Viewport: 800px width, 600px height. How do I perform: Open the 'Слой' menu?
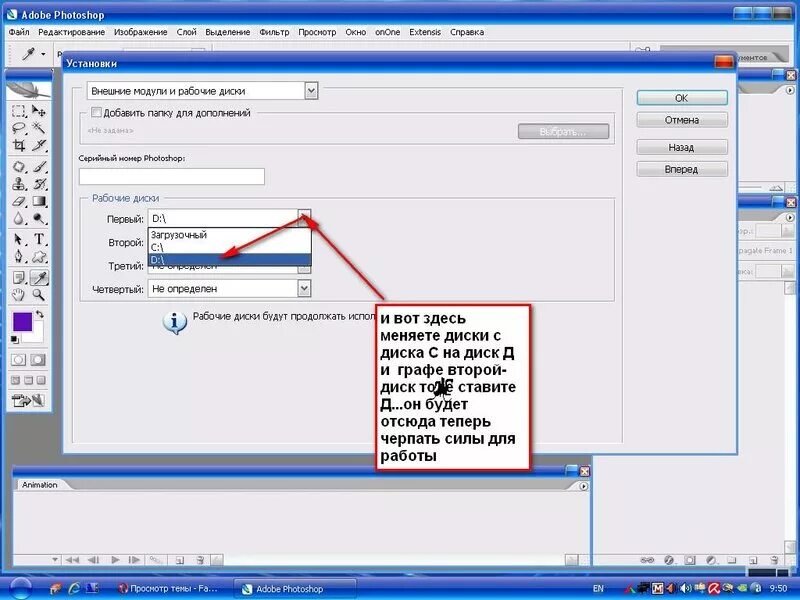click(x=187, y=32)
